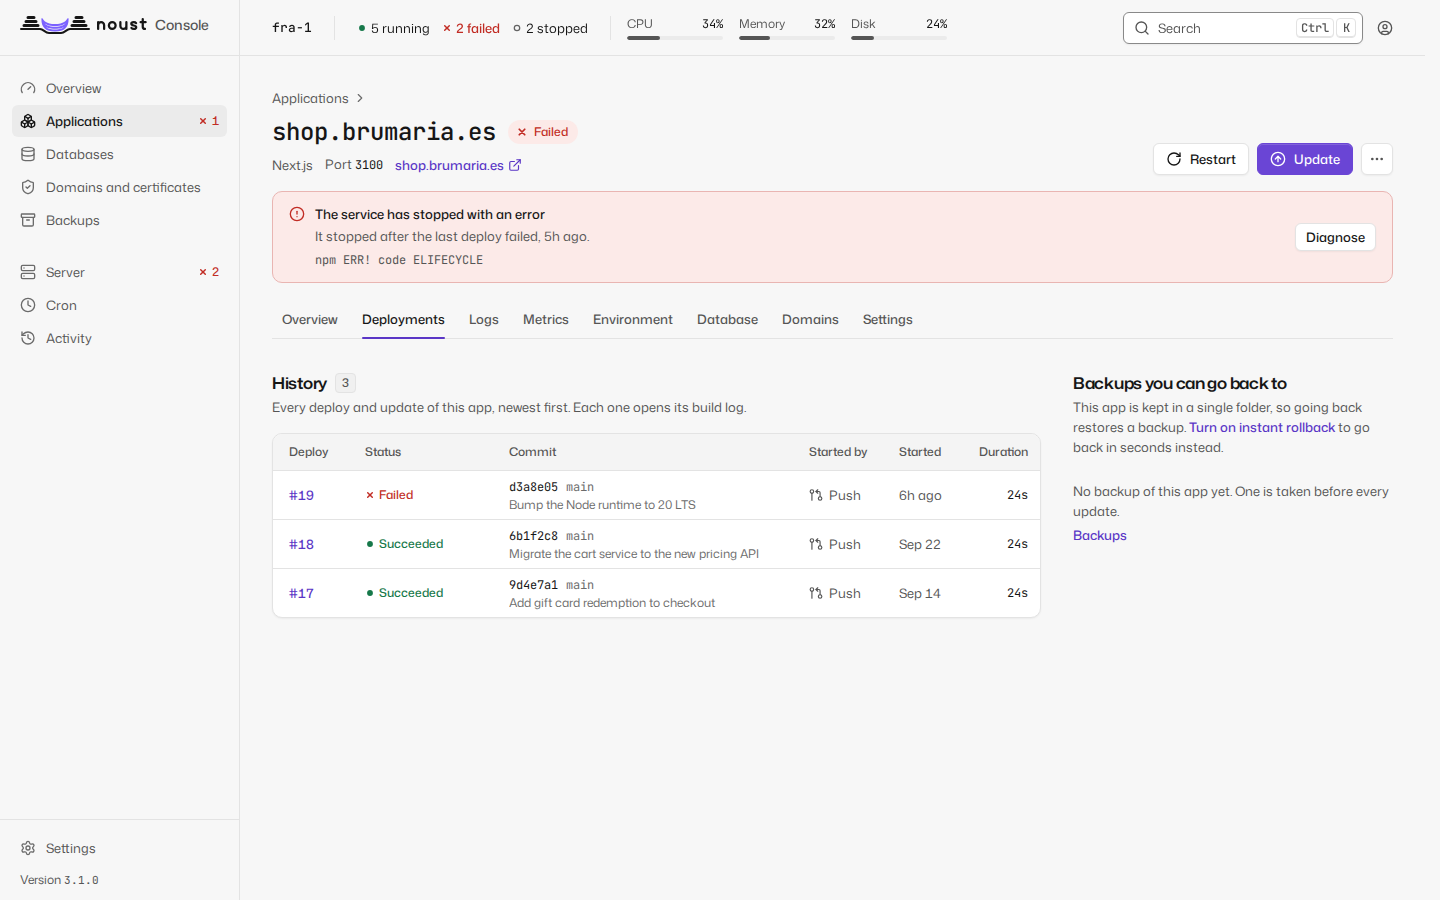Click the History count badge 3

tap(345, 383)
